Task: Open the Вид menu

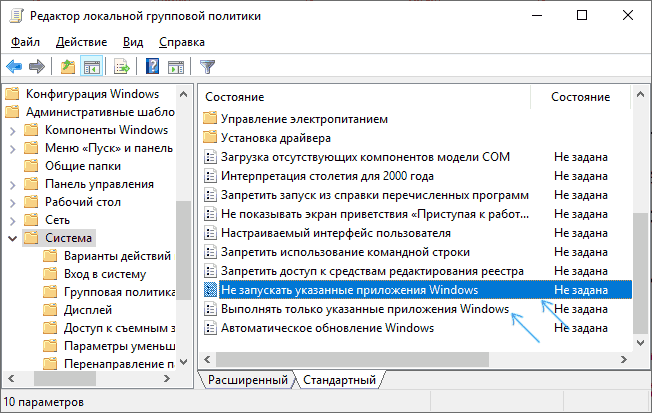Action: (133, 42)
